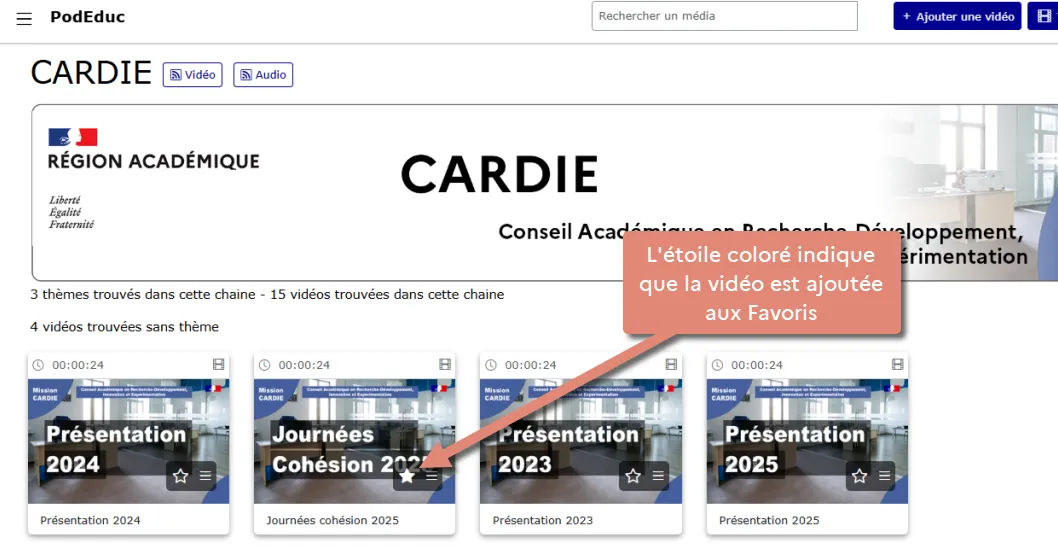Open options menu on Journées cohésion 2025 card

(432, 476)
